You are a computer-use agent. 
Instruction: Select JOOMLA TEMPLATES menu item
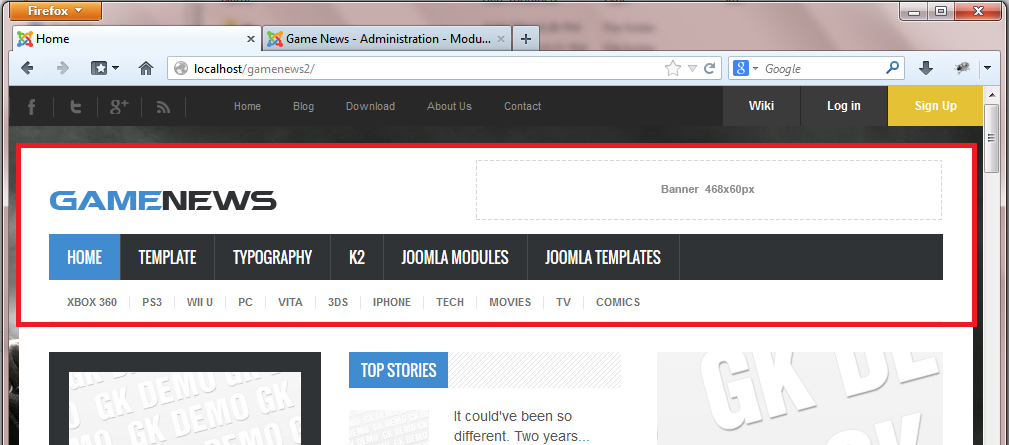tap(603, 257)
